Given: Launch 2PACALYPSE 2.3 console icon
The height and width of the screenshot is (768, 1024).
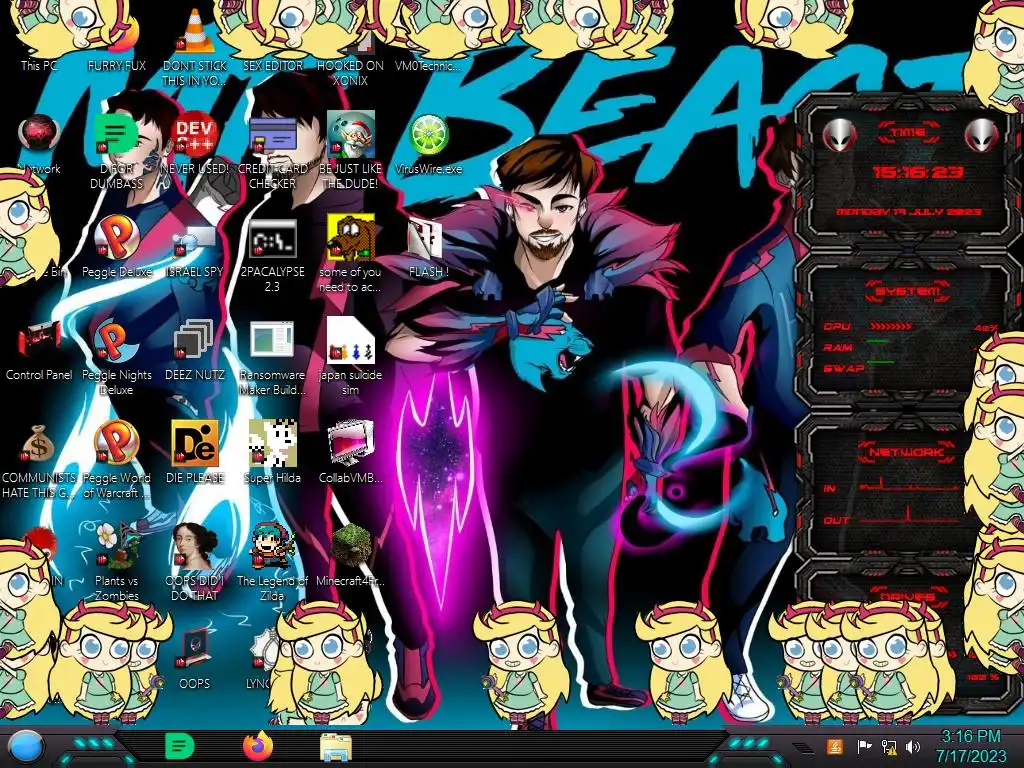Looking at the screenshot, I should [x=272, y=238].
